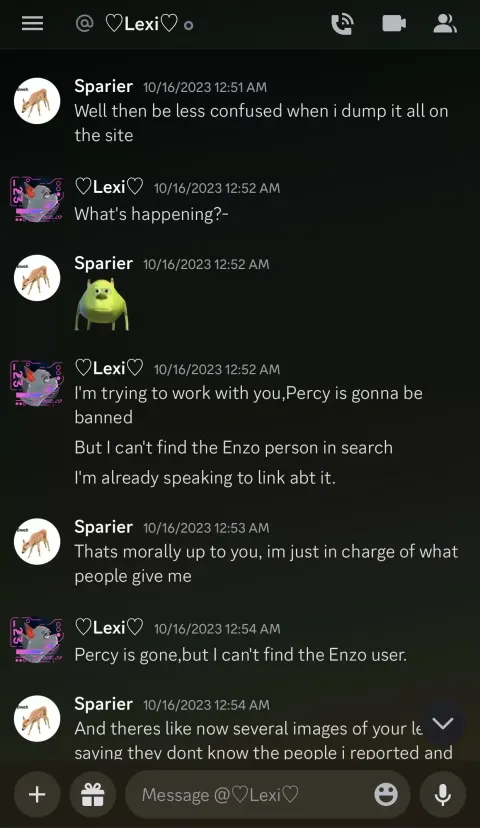This screenshot has height=828, width=480.
Task: Tap the microphone voice message button
Action: pyautogui.click(x=443, y=794)
